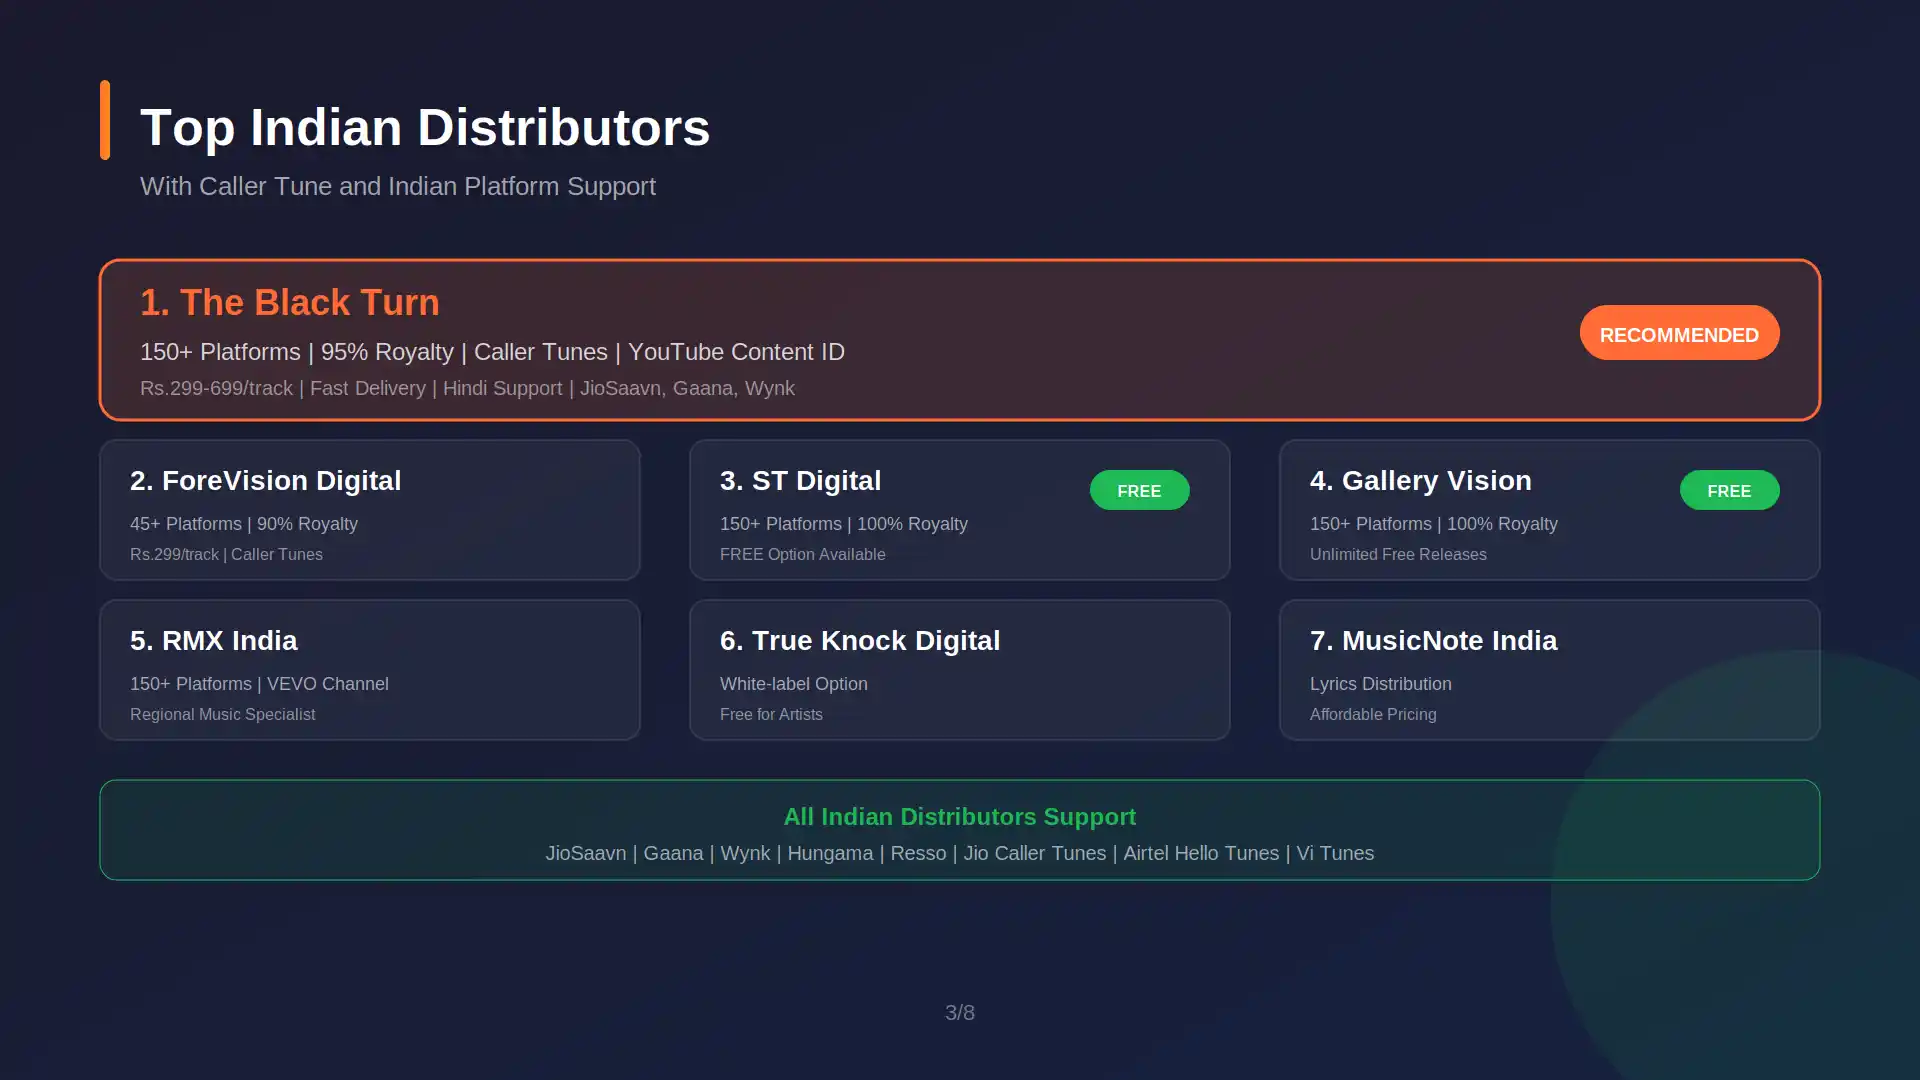Click 'All Indian Distributors Support' green heading

[960, 817]
